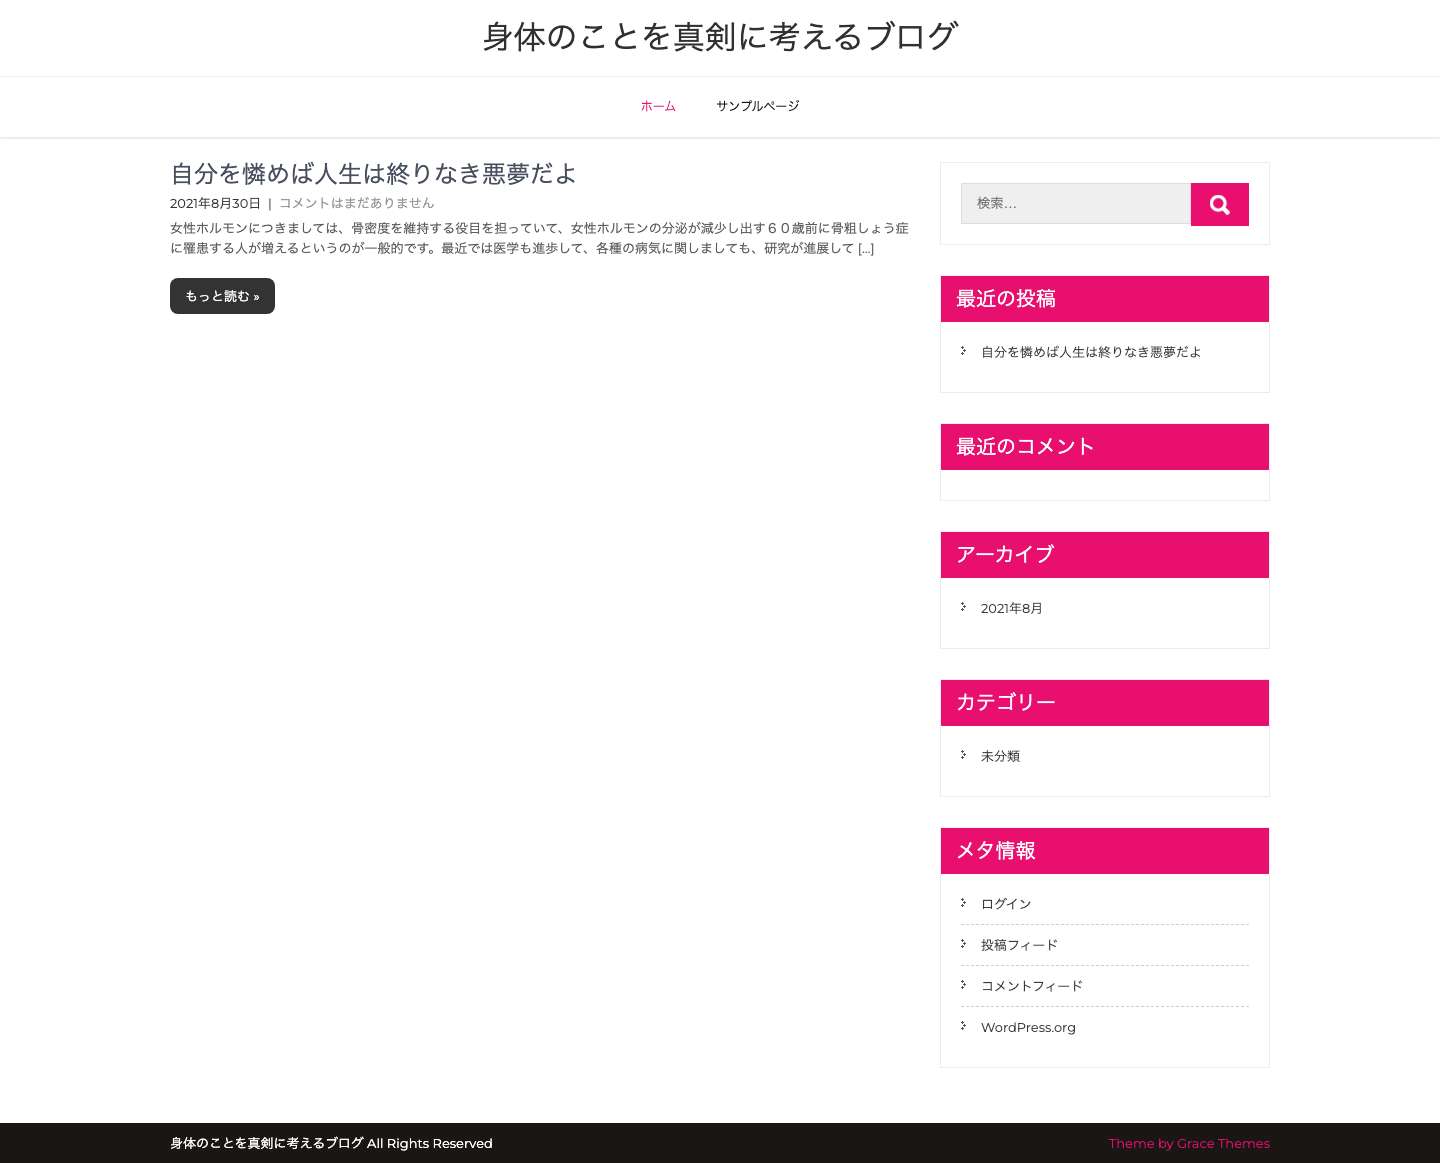Open the 未分類 category link
1440x1163 pixels.
click(x=1000, y=756)
